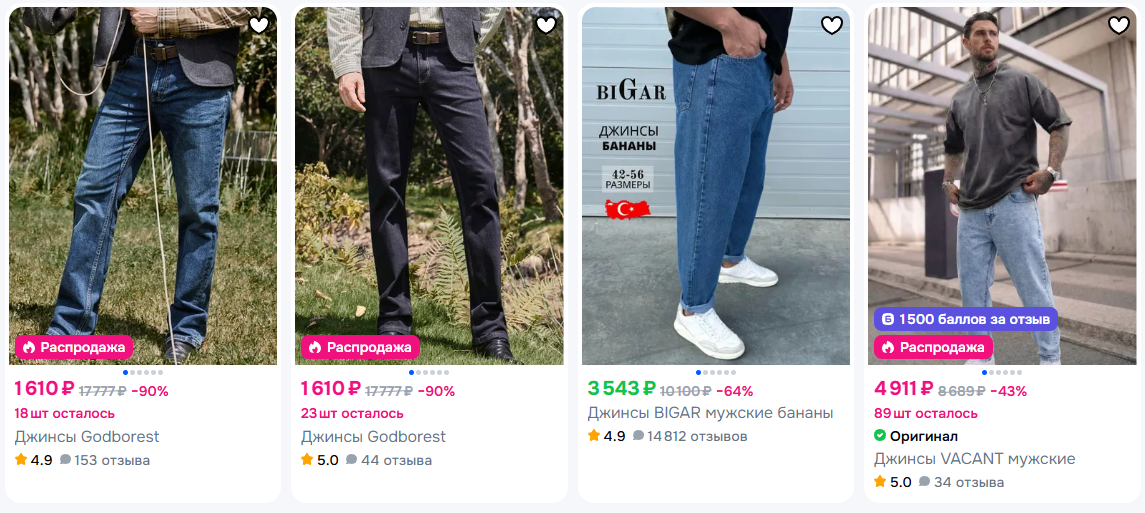The height and width of the screenshot is (513, 1145).
Task: Toggle the heart on BIGAR jeans card
Action: [832, 26]
